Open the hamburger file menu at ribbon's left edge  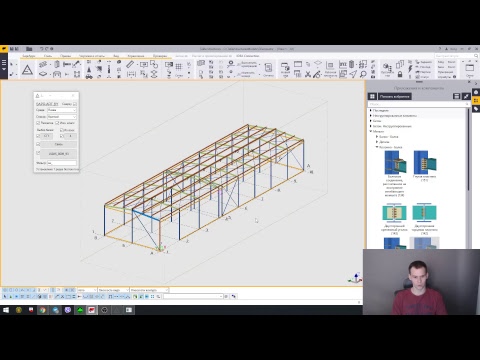coord(4,64)
